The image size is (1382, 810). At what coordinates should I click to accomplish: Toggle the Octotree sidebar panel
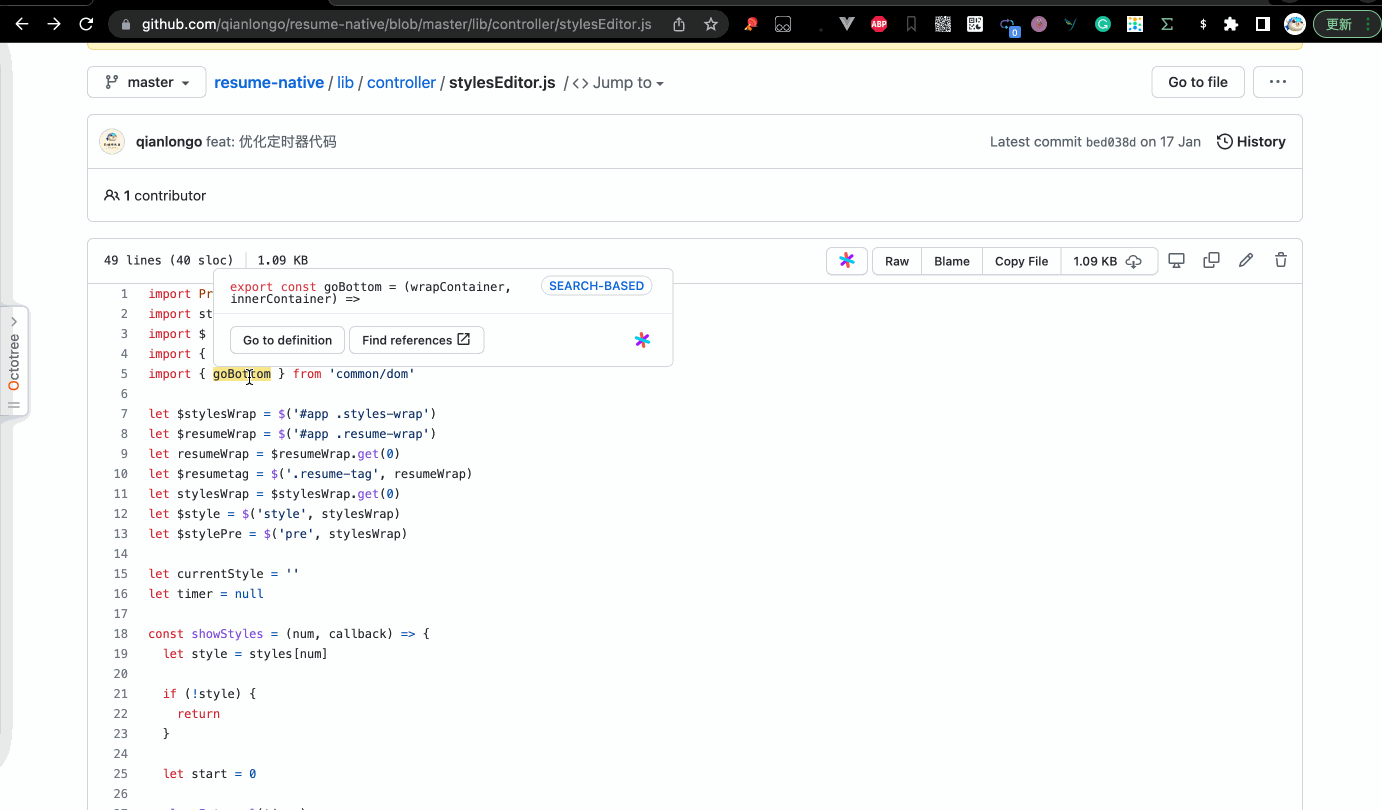pos(14,361)
